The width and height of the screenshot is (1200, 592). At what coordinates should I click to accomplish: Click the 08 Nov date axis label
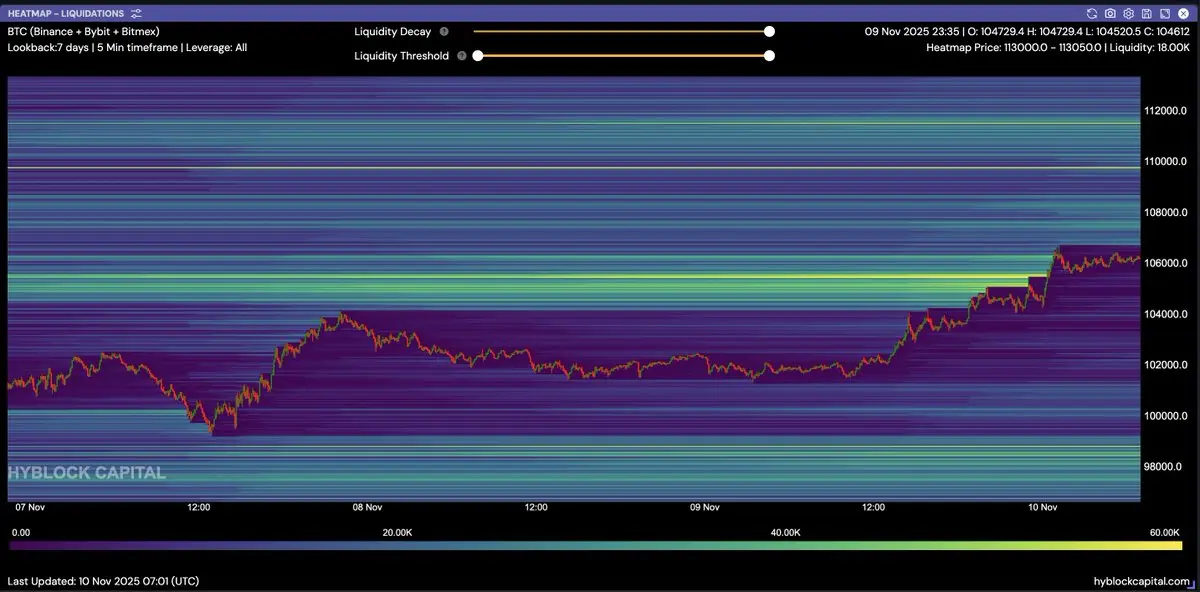(x=366, y=508)
